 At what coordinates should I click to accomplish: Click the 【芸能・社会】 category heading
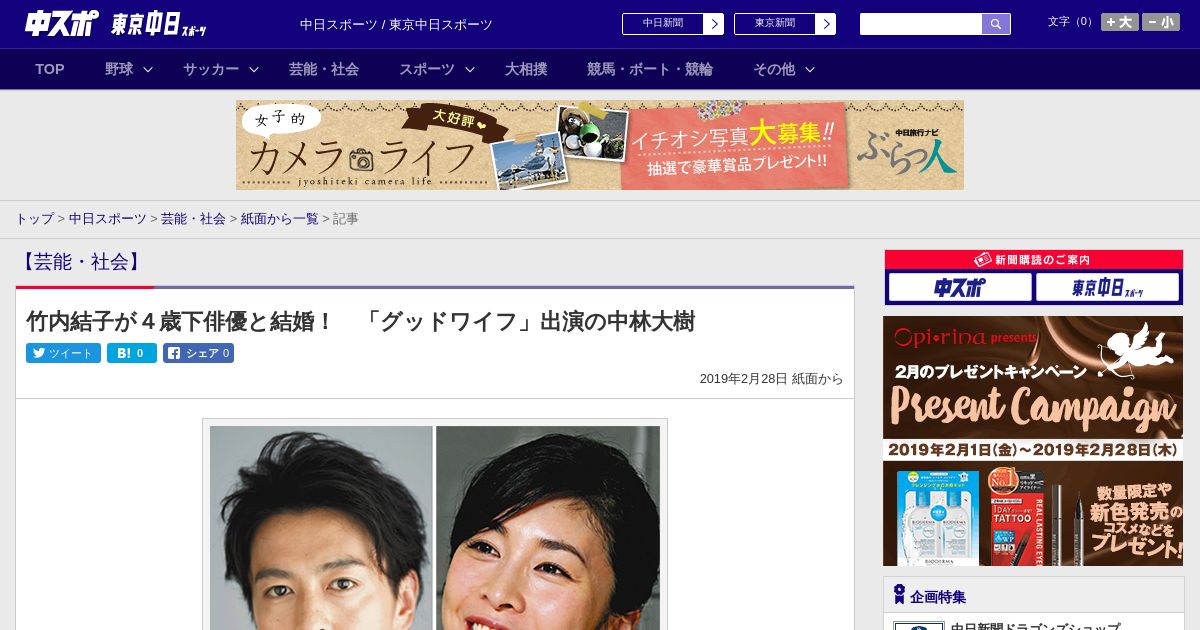(81, 262)
